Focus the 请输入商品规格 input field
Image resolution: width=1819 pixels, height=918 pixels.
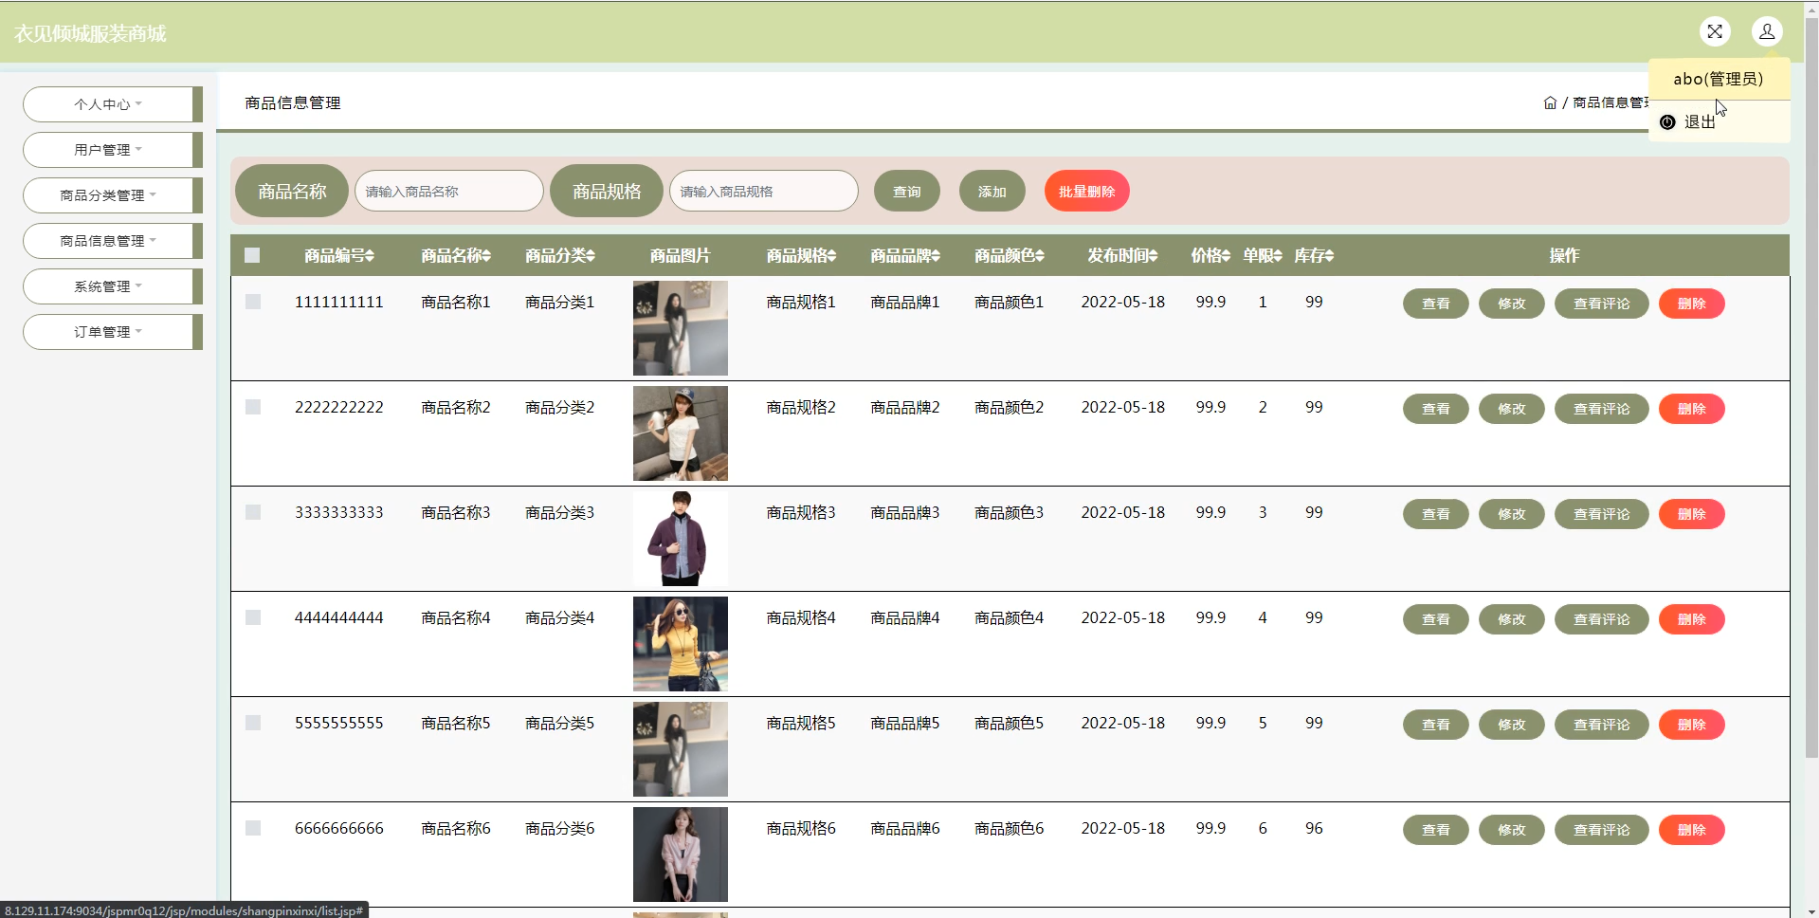[x=764, y=191]
